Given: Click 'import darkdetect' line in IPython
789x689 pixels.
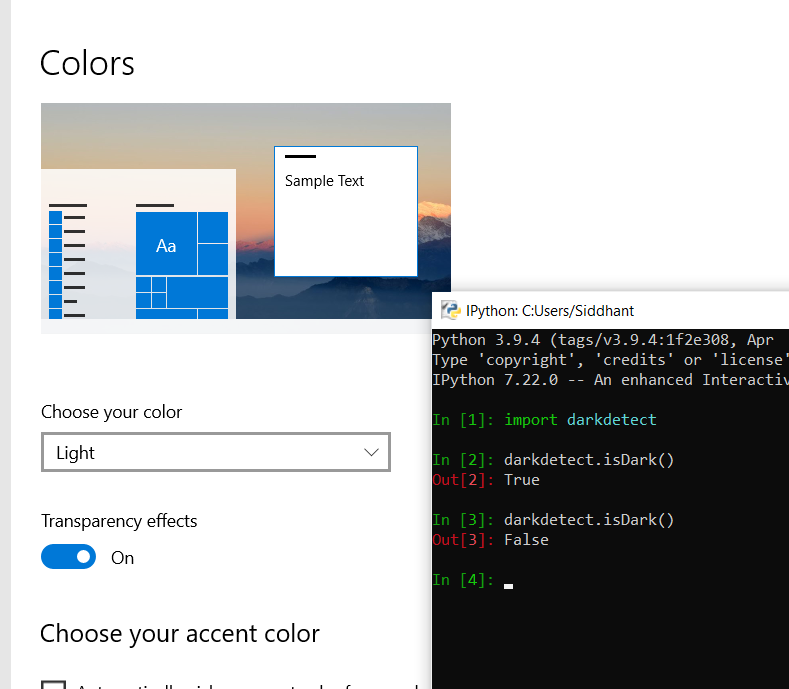Looking at the screenshot, I should coord(544,420).
